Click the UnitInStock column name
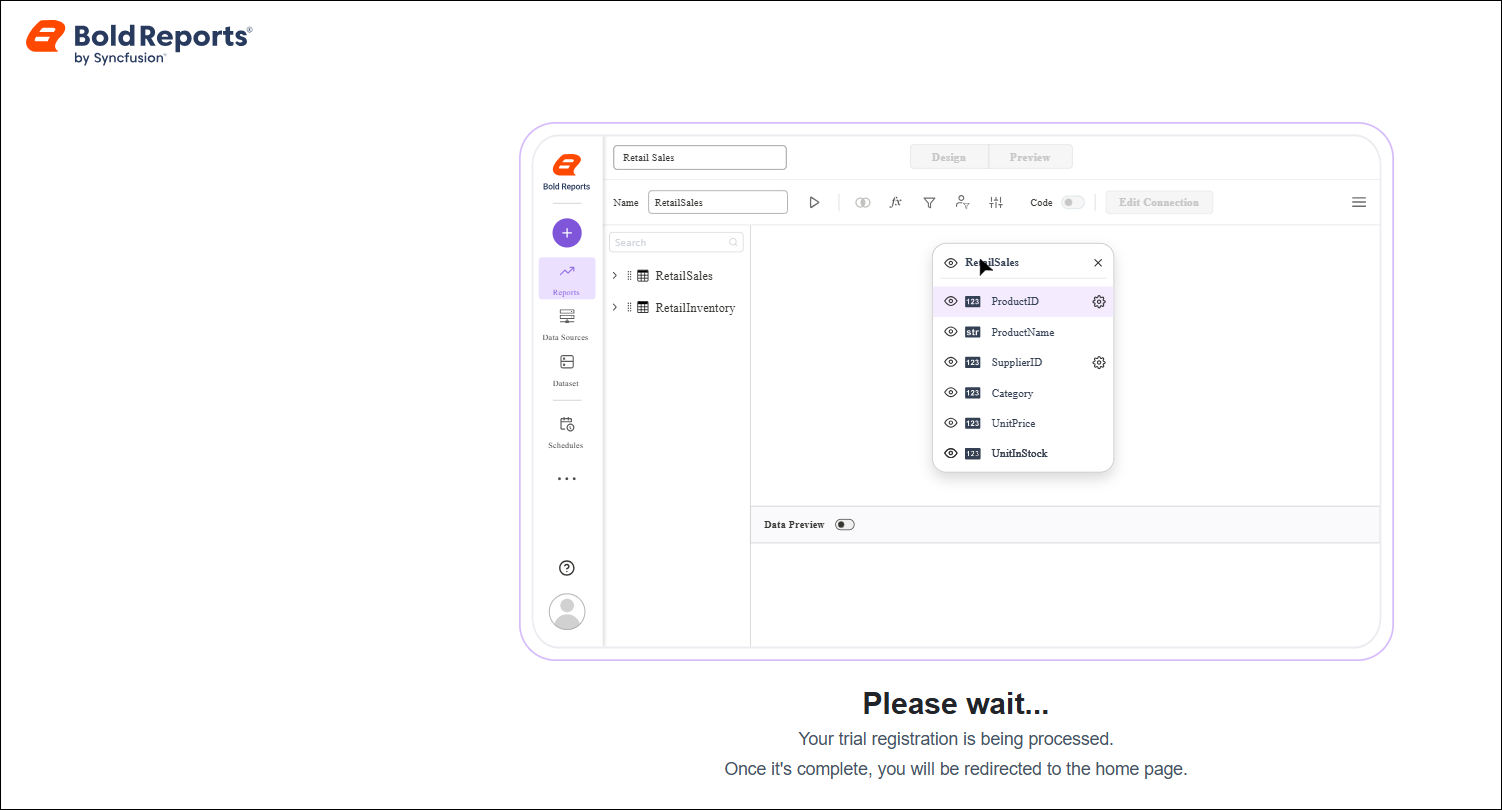The height and width of the screenshot is (810, 1502). pyautogui.click(x=1019, y=453)
